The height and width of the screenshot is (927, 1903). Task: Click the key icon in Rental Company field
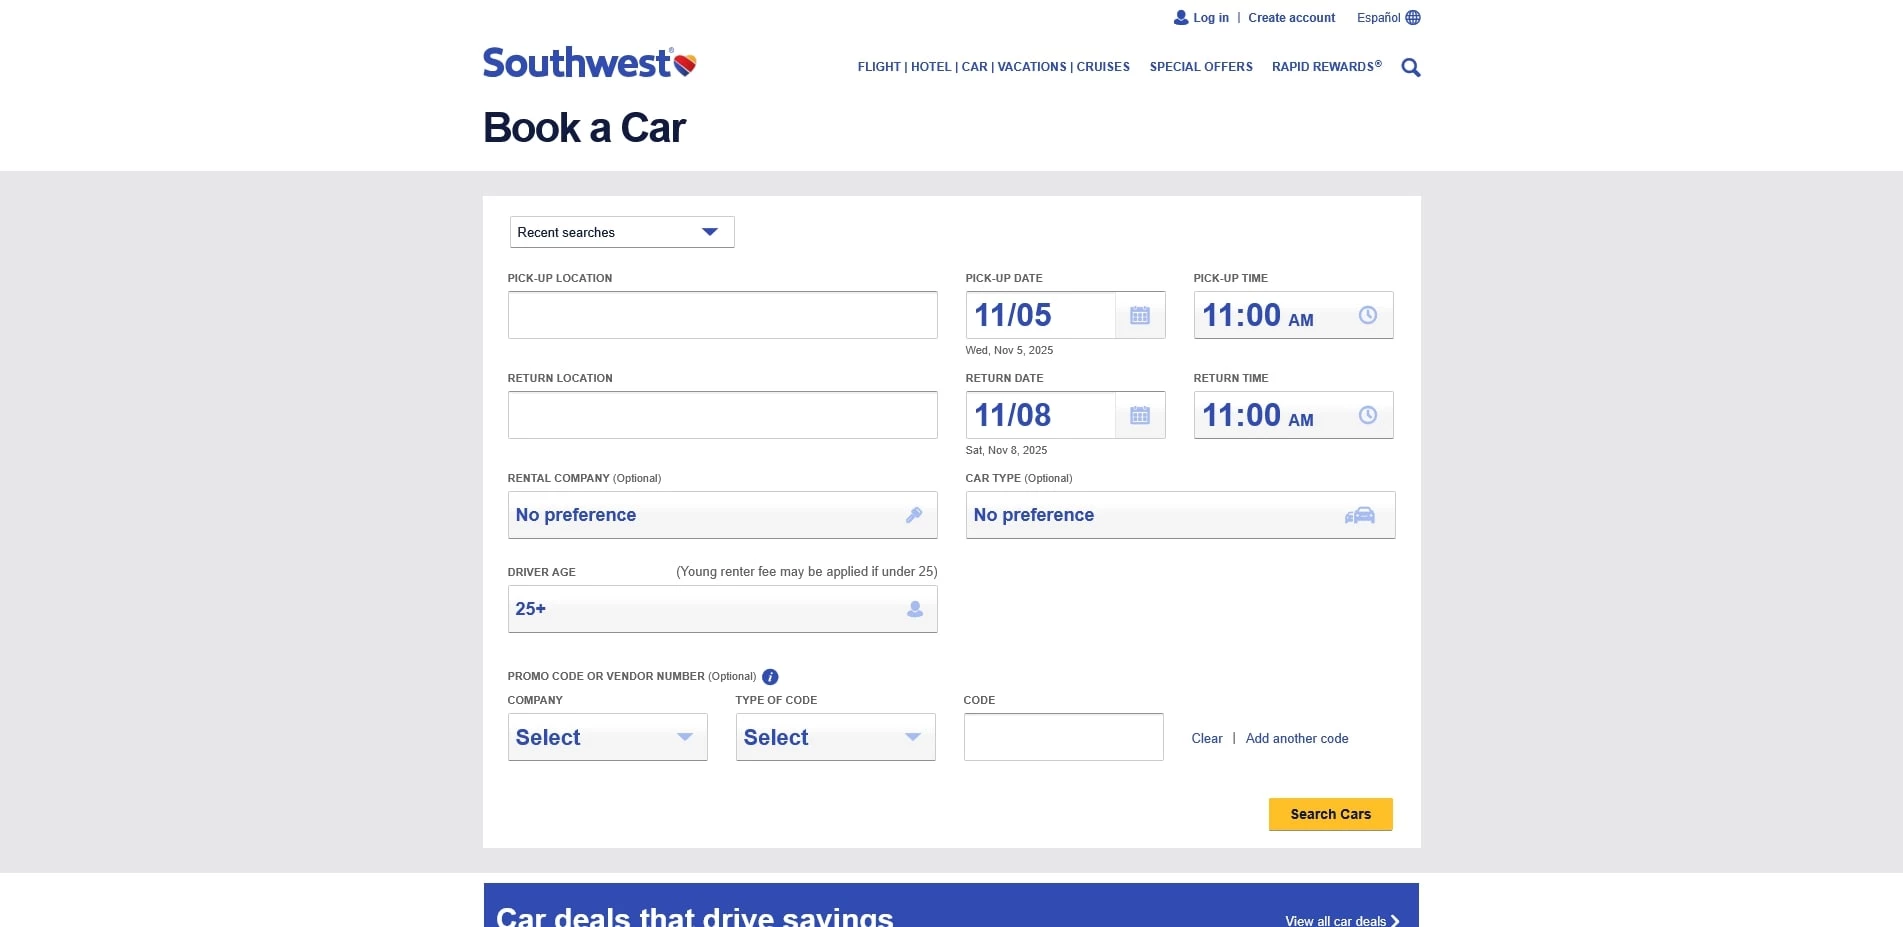[x=914, y=515]
